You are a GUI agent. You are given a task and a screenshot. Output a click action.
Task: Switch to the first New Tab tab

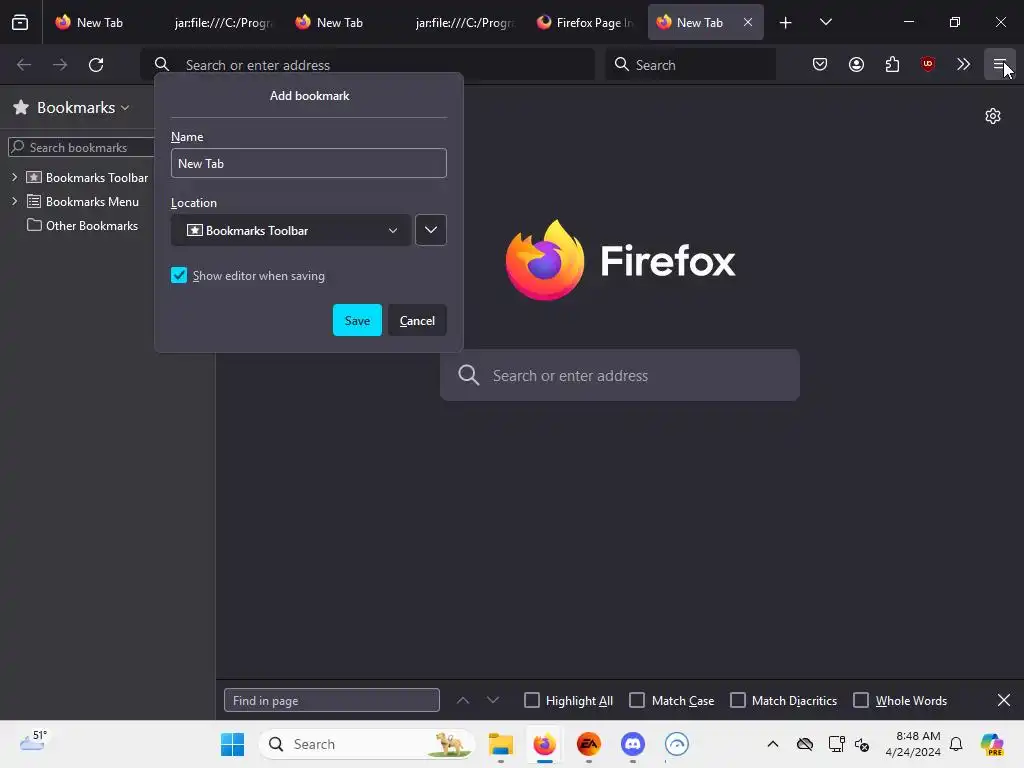(x=98, y=22)
